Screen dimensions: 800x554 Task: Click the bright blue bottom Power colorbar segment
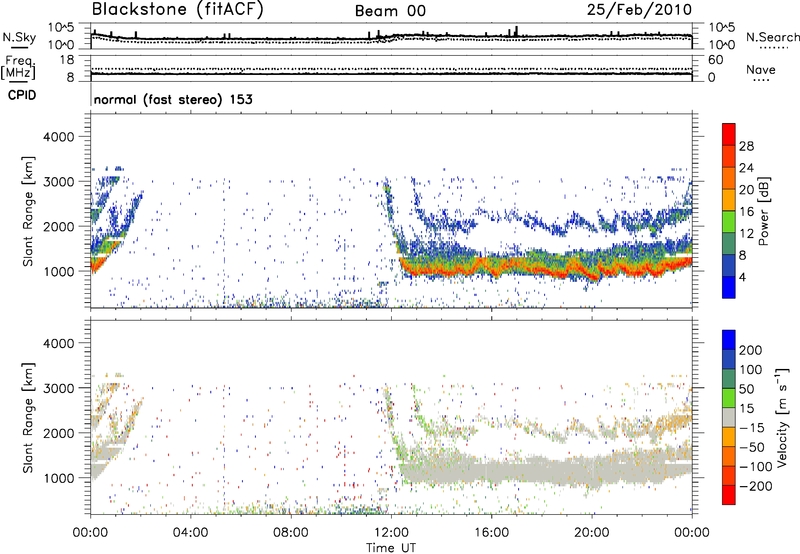click(729, 287)
